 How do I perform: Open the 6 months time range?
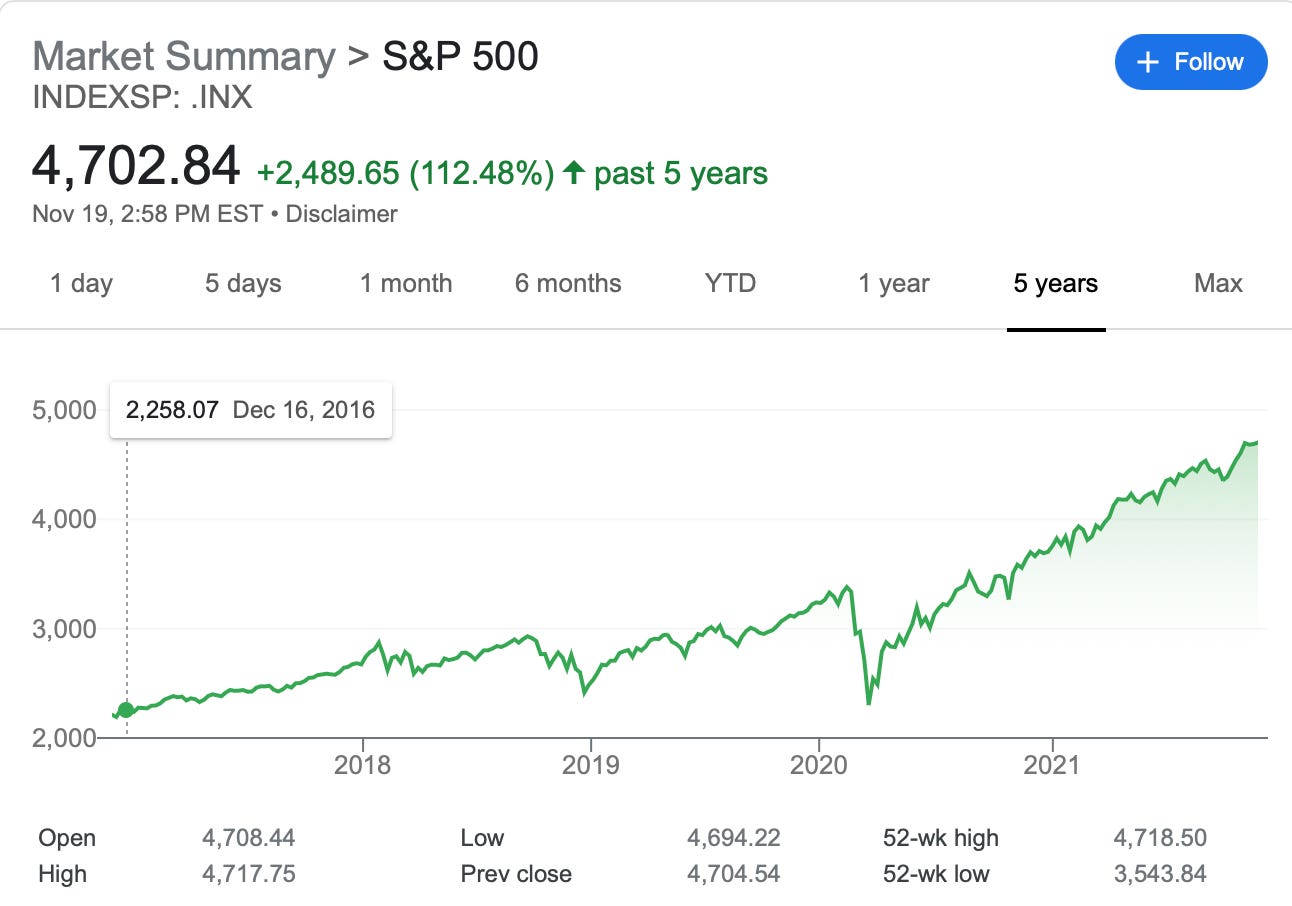coord(567,283)
